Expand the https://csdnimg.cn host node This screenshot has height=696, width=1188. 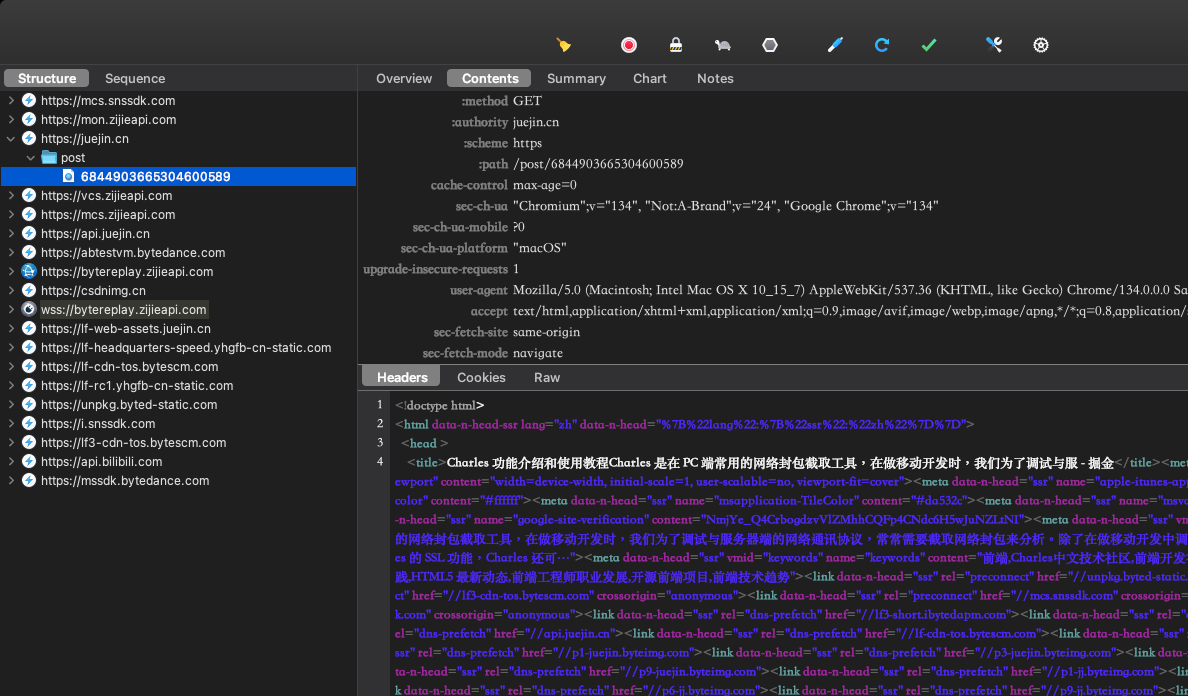(11, 290)
